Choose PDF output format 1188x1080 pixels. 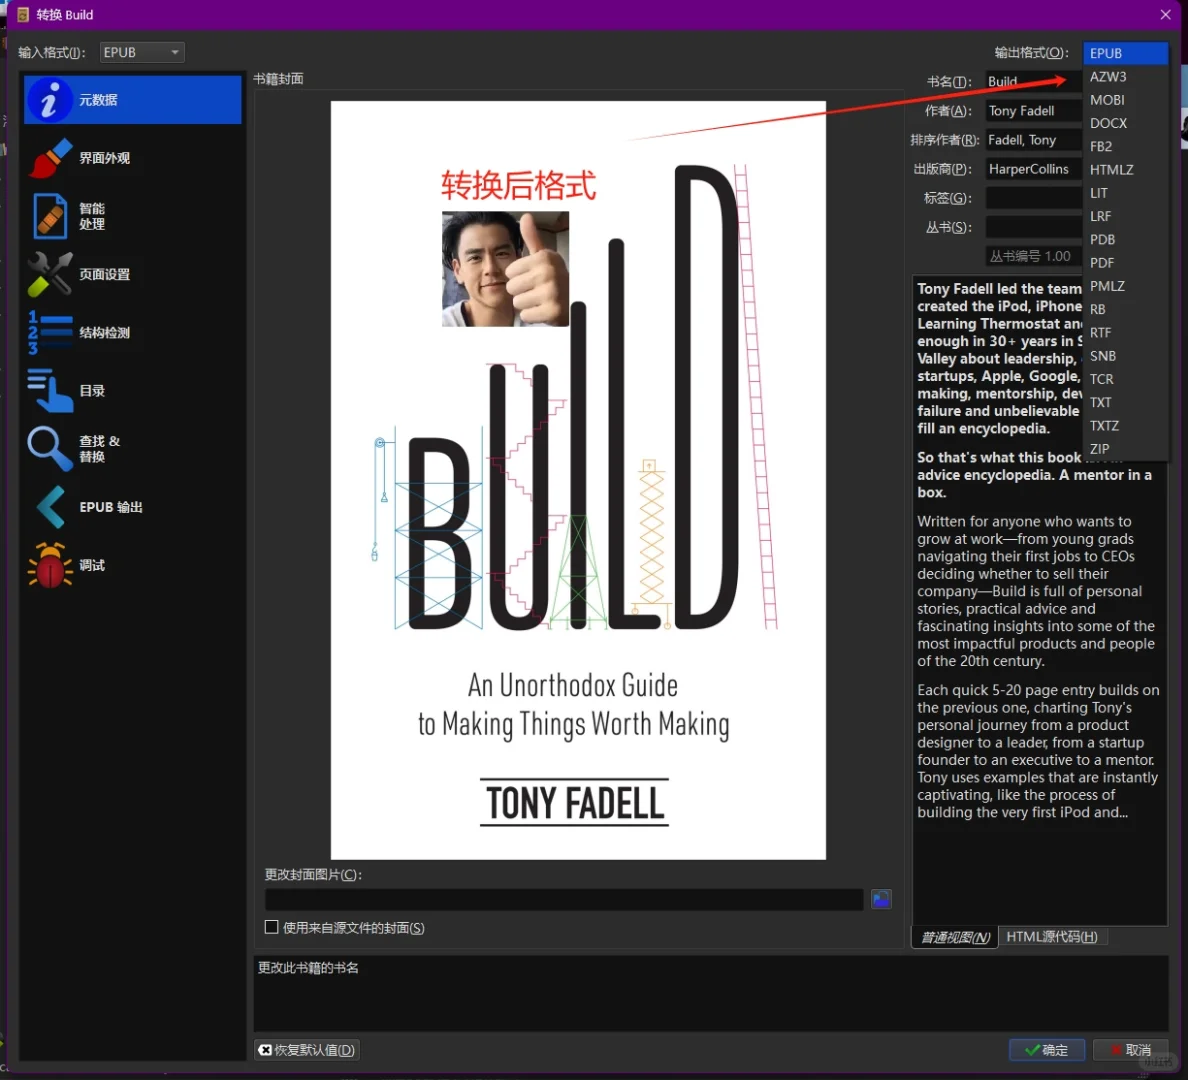[x=1125, y=263]
